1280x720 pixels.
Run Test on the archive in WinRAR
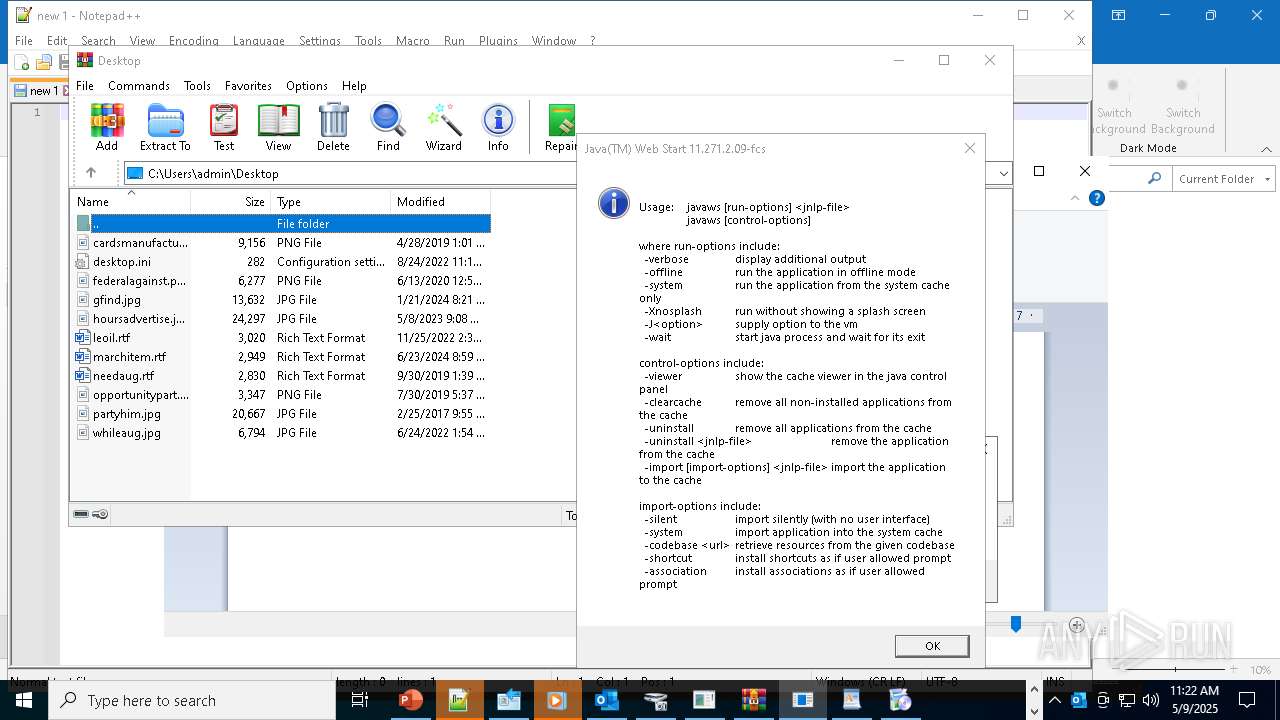coord(224,127)
